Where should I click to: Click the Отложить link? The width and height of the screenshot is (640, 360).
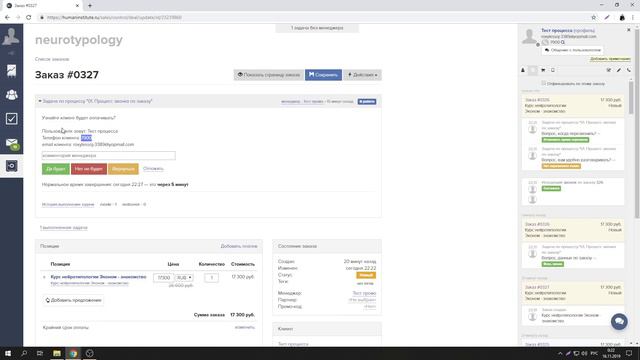(x=153, y=169)
